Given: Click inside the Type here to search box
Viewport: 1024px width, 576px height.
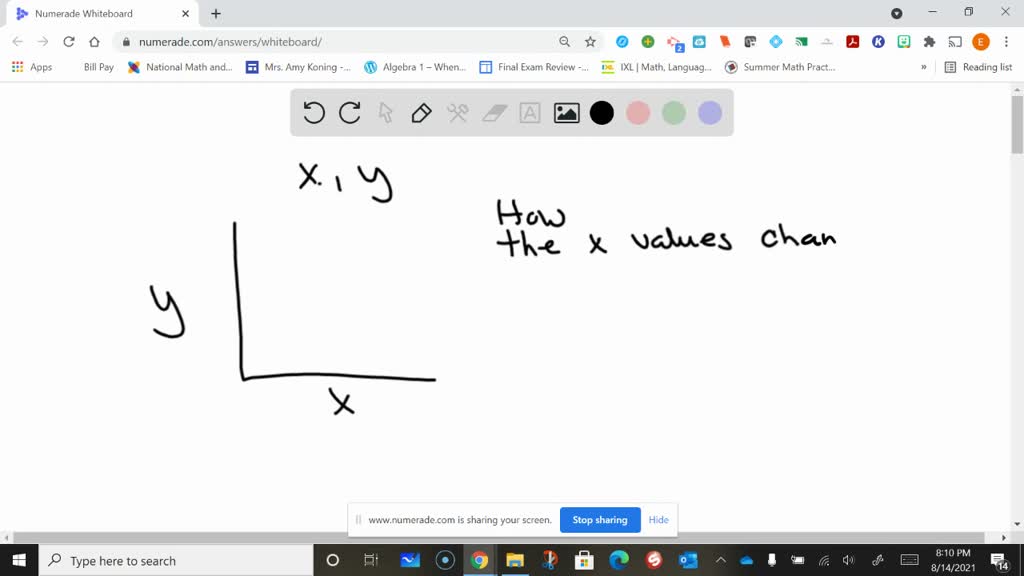Looking at the screenshot, I should point(160,560).
